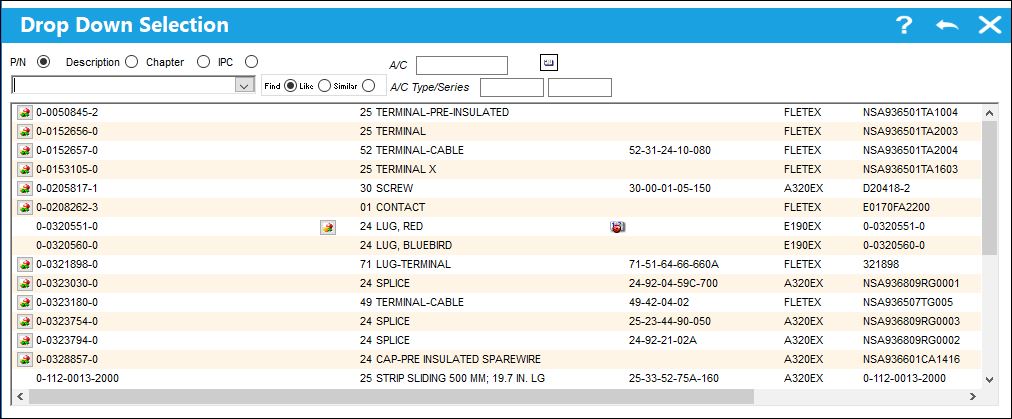This screenshot has width=1012, height=419.
Task: Click the row icon beside 0-0152657-0
Action: coord(25,150)
